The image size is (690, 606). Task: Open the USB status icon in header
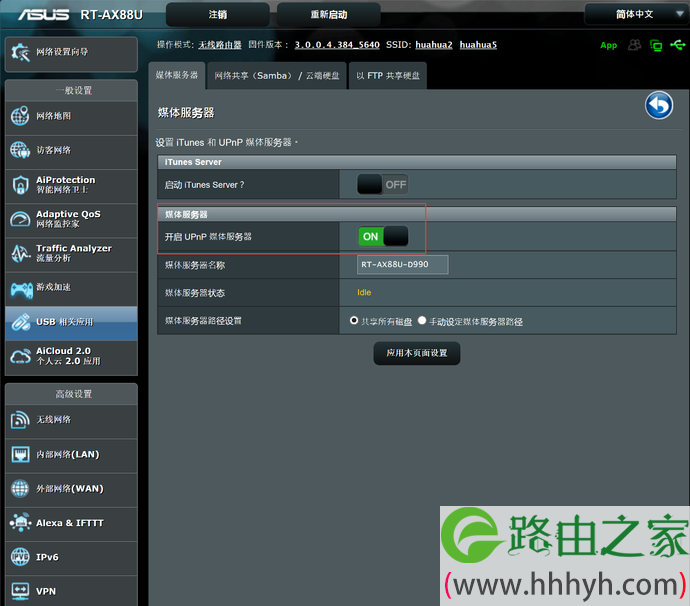(677, 44)
